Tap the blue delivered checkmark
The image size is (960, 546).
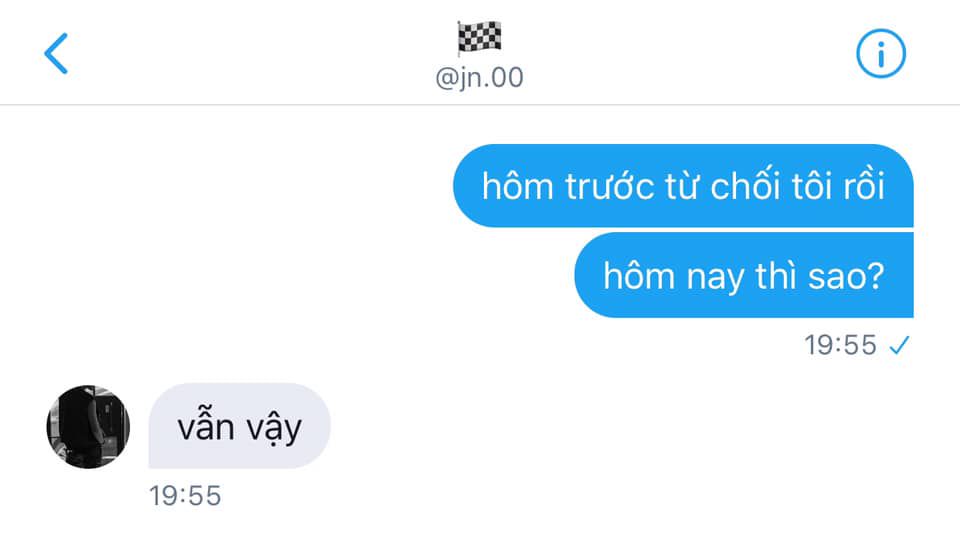coord(899,345)
